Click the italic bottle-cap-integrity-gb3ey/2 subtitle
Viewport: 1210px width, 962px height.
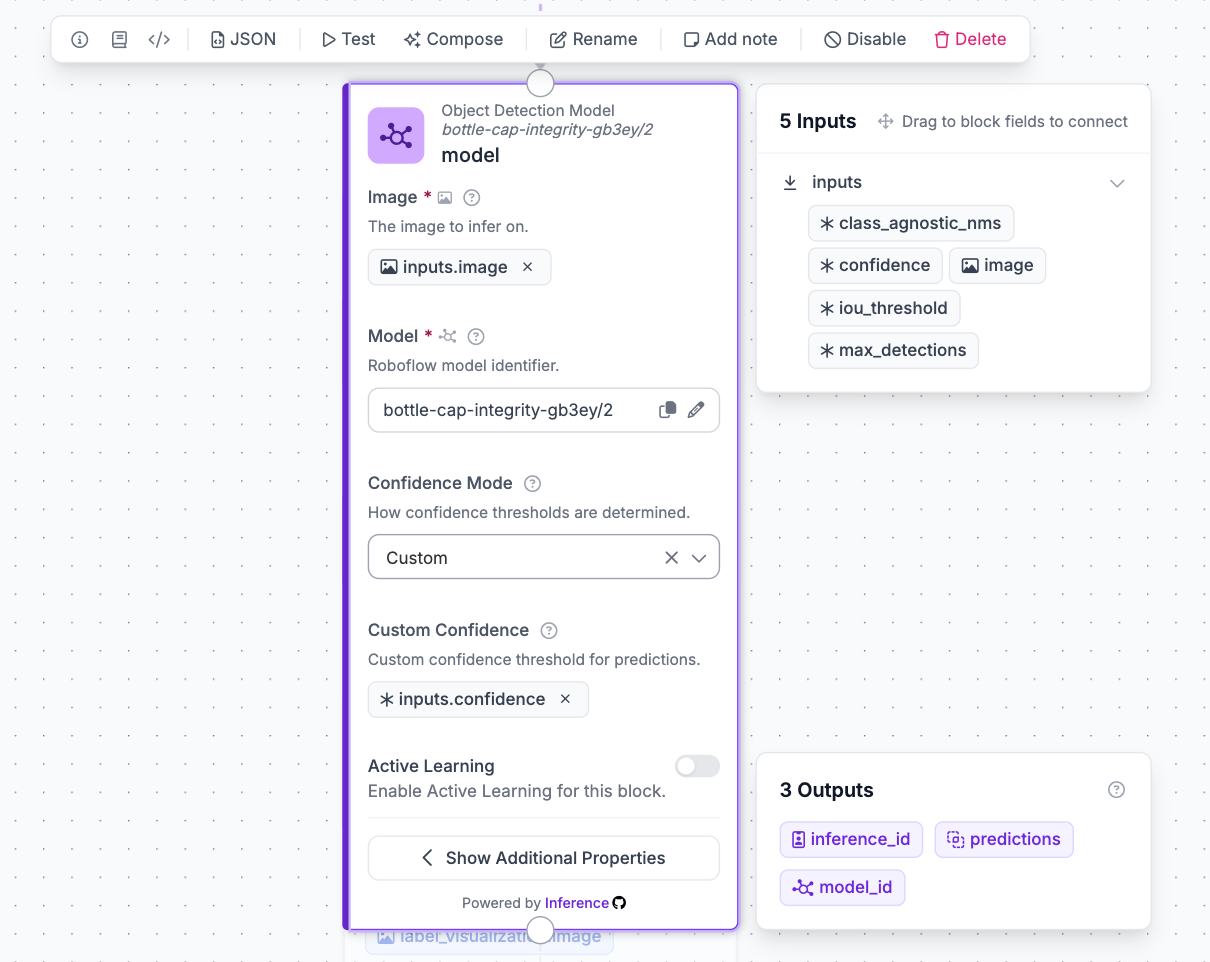[x=547, y=130]
